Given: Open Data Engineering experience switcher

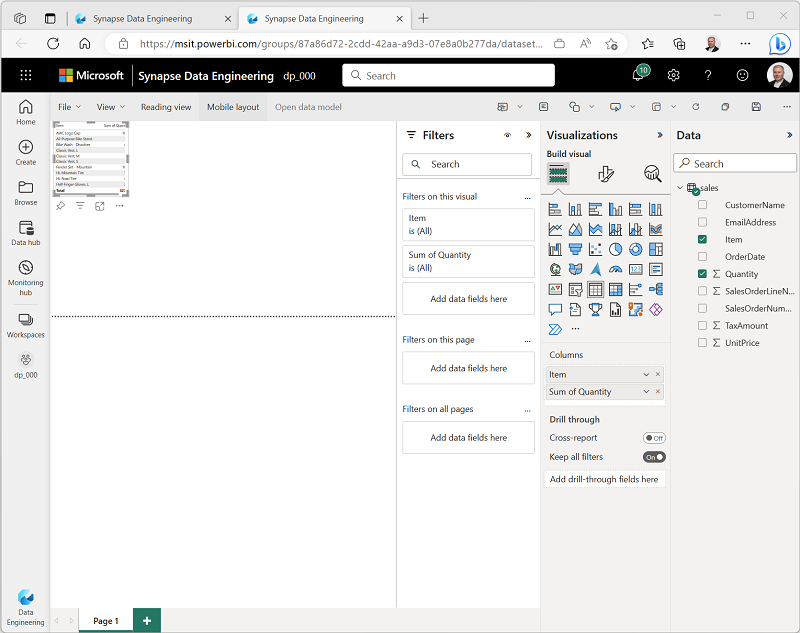Looking at the screenshot, I should tap(26, 608).
